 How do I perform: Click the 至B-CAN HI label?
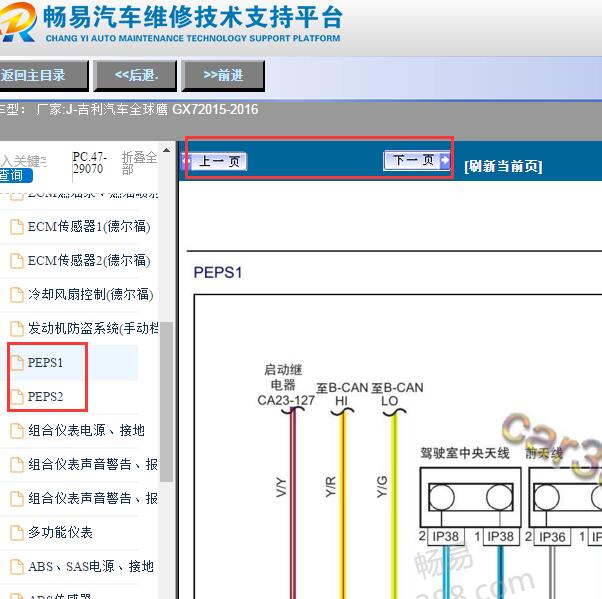pos(342,394)
